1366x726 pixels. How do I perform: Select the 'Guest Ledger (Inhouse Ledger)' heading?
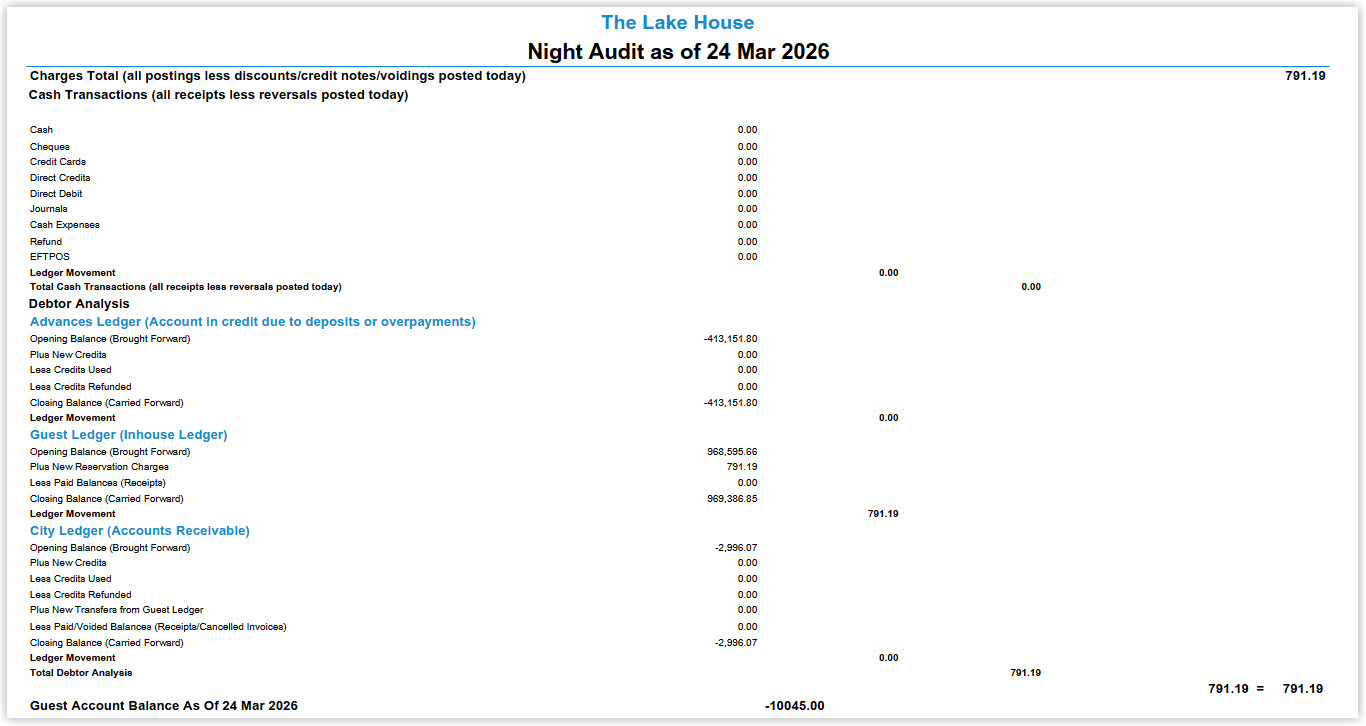[x=129, y=435]
